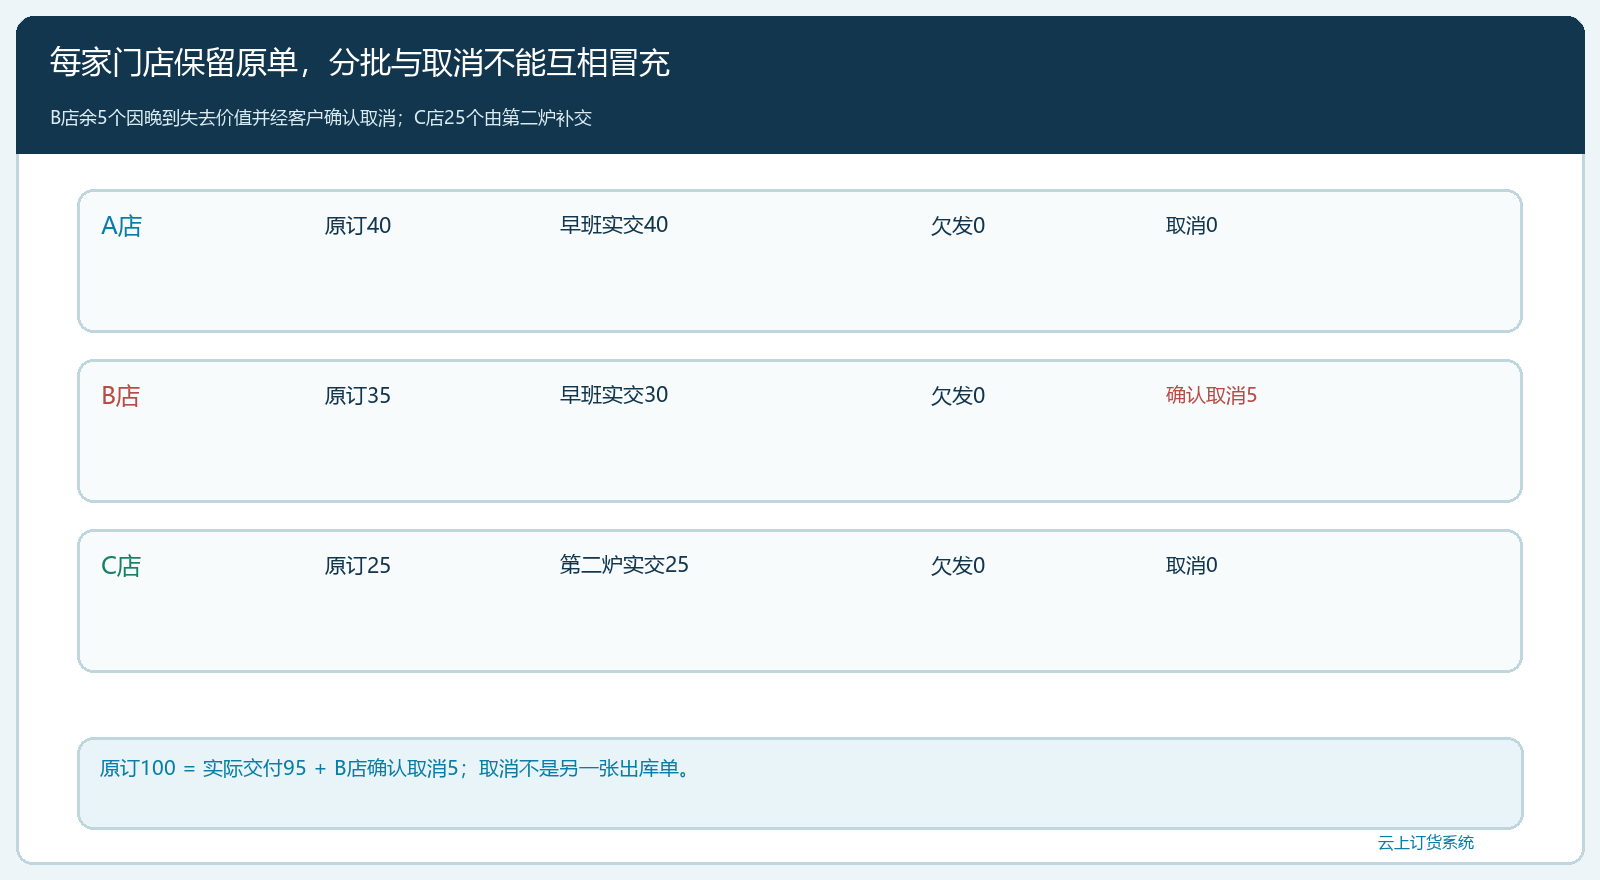This screenshot has width=1600, height=880.
Task: Click 早班实交30 in the B店 row
Action: pos(614,395)
